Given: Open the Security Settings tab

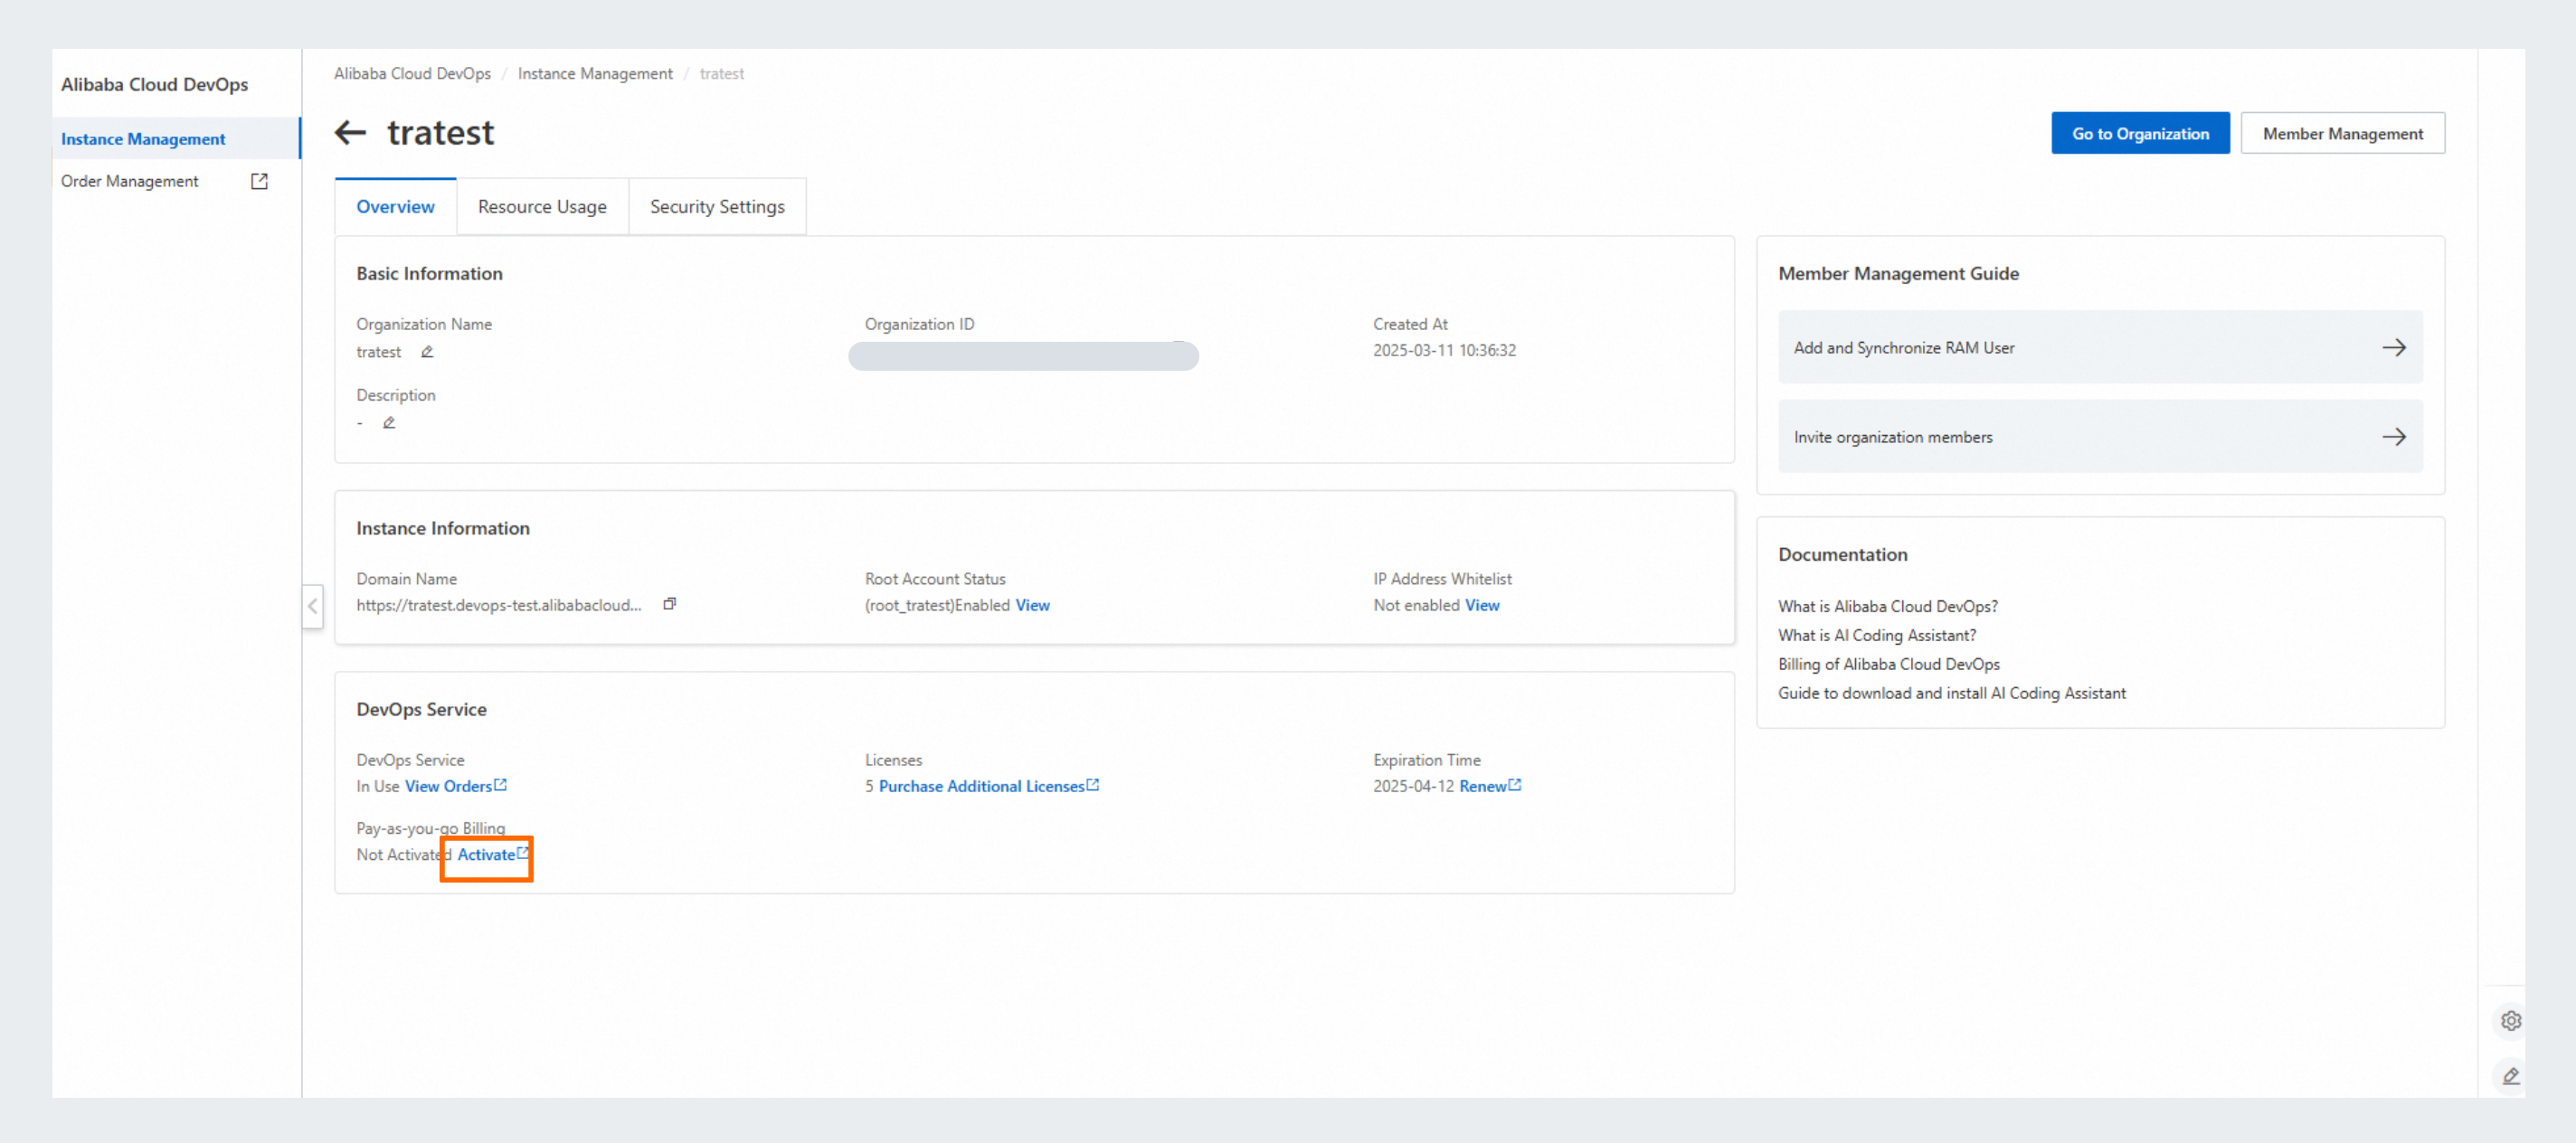Looking at the screenshot, I should (x=717, y=207).
